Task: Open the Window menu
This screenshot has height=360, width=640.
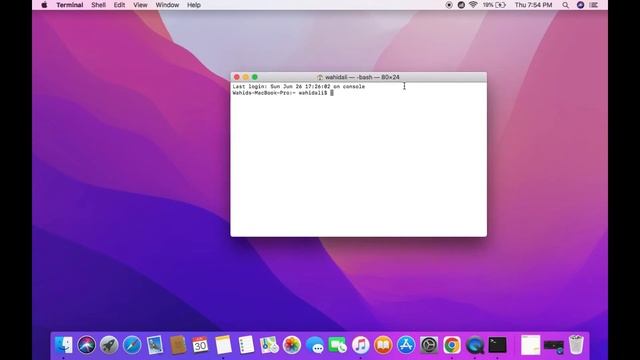Action: (167, 5)
